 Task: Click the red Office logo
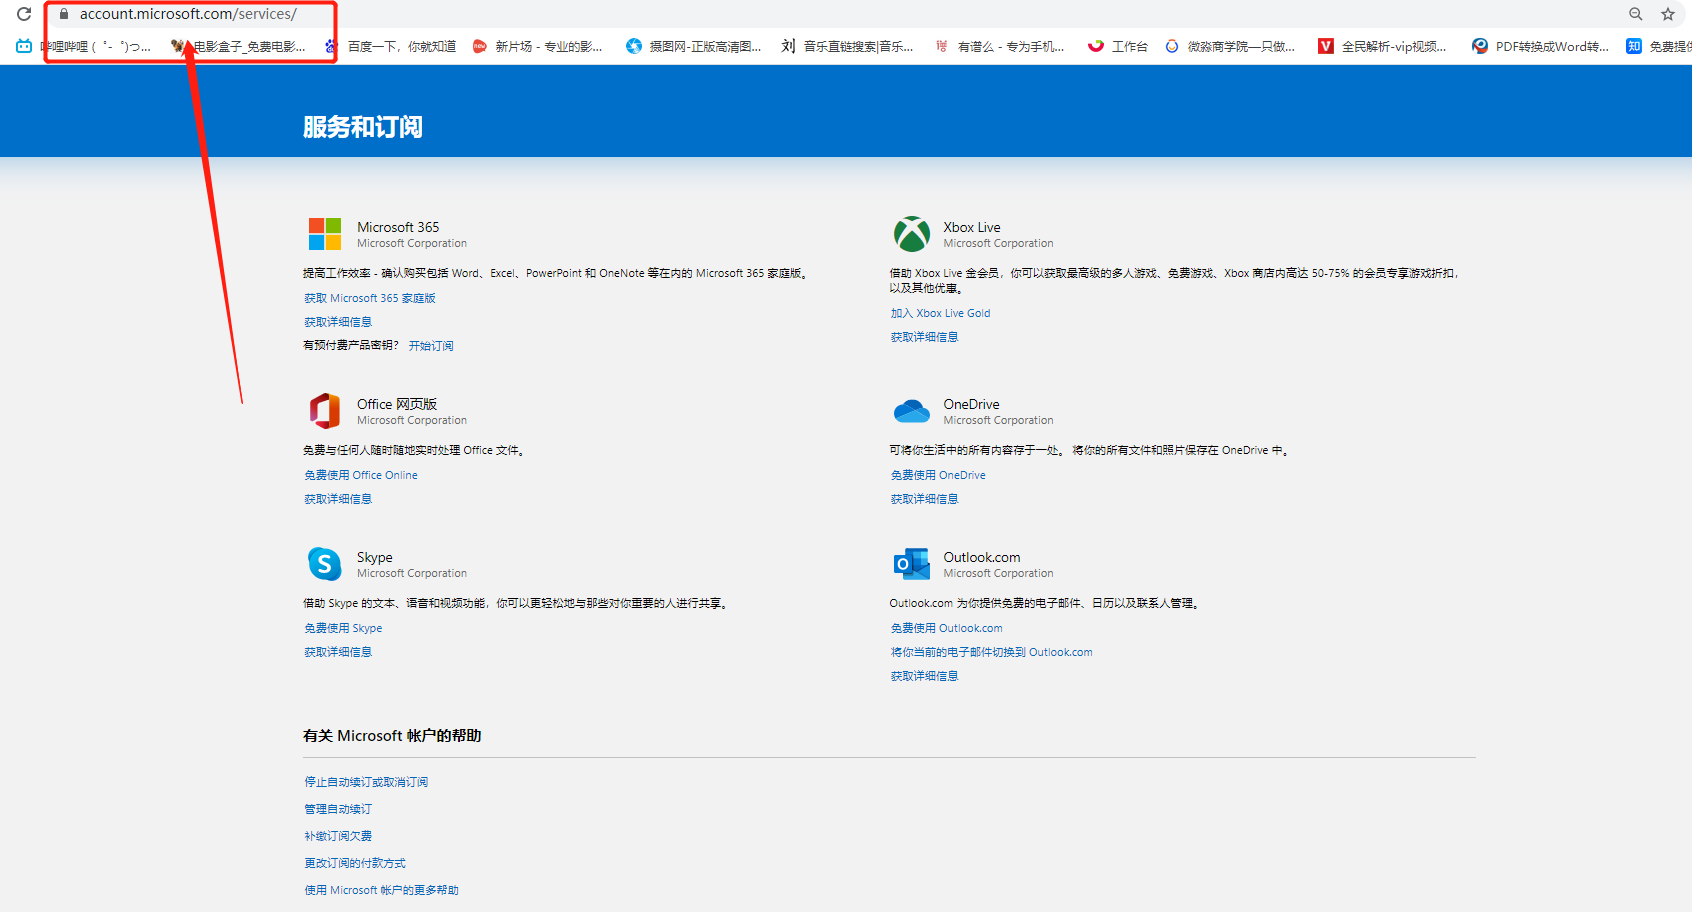click(325, 411)
